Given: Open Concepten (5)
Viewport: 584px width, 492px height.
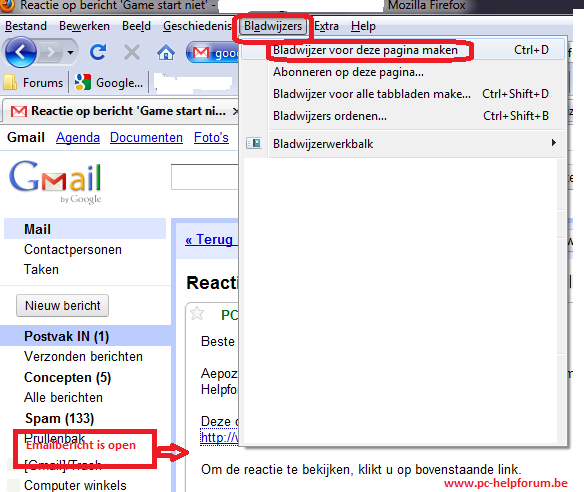Looking at the screenshot, I should [67, 377].
